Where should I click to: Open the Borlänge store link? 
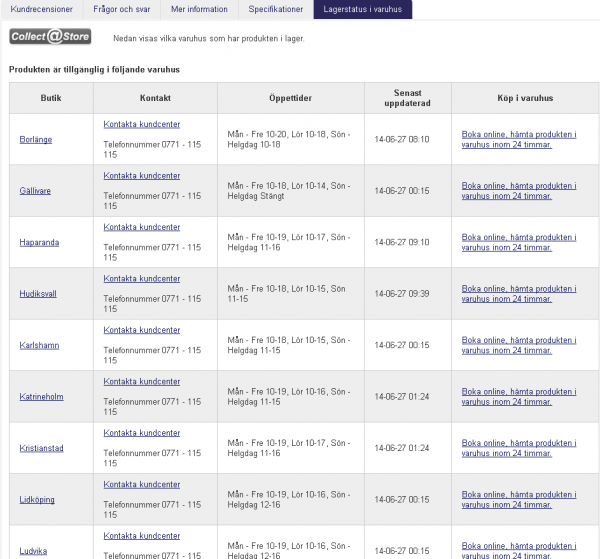click(x=36, y=139)
